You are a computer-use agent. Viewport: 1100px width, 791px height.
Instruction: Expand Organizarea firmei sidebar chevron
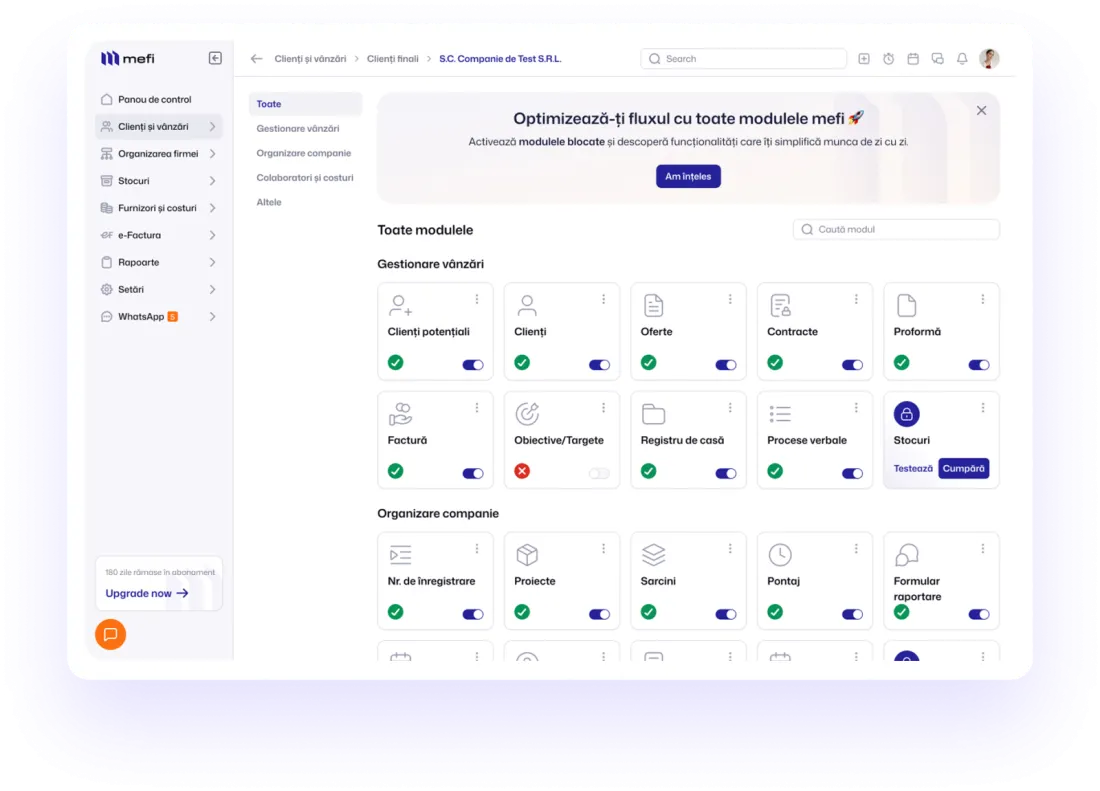pos(212,154)
